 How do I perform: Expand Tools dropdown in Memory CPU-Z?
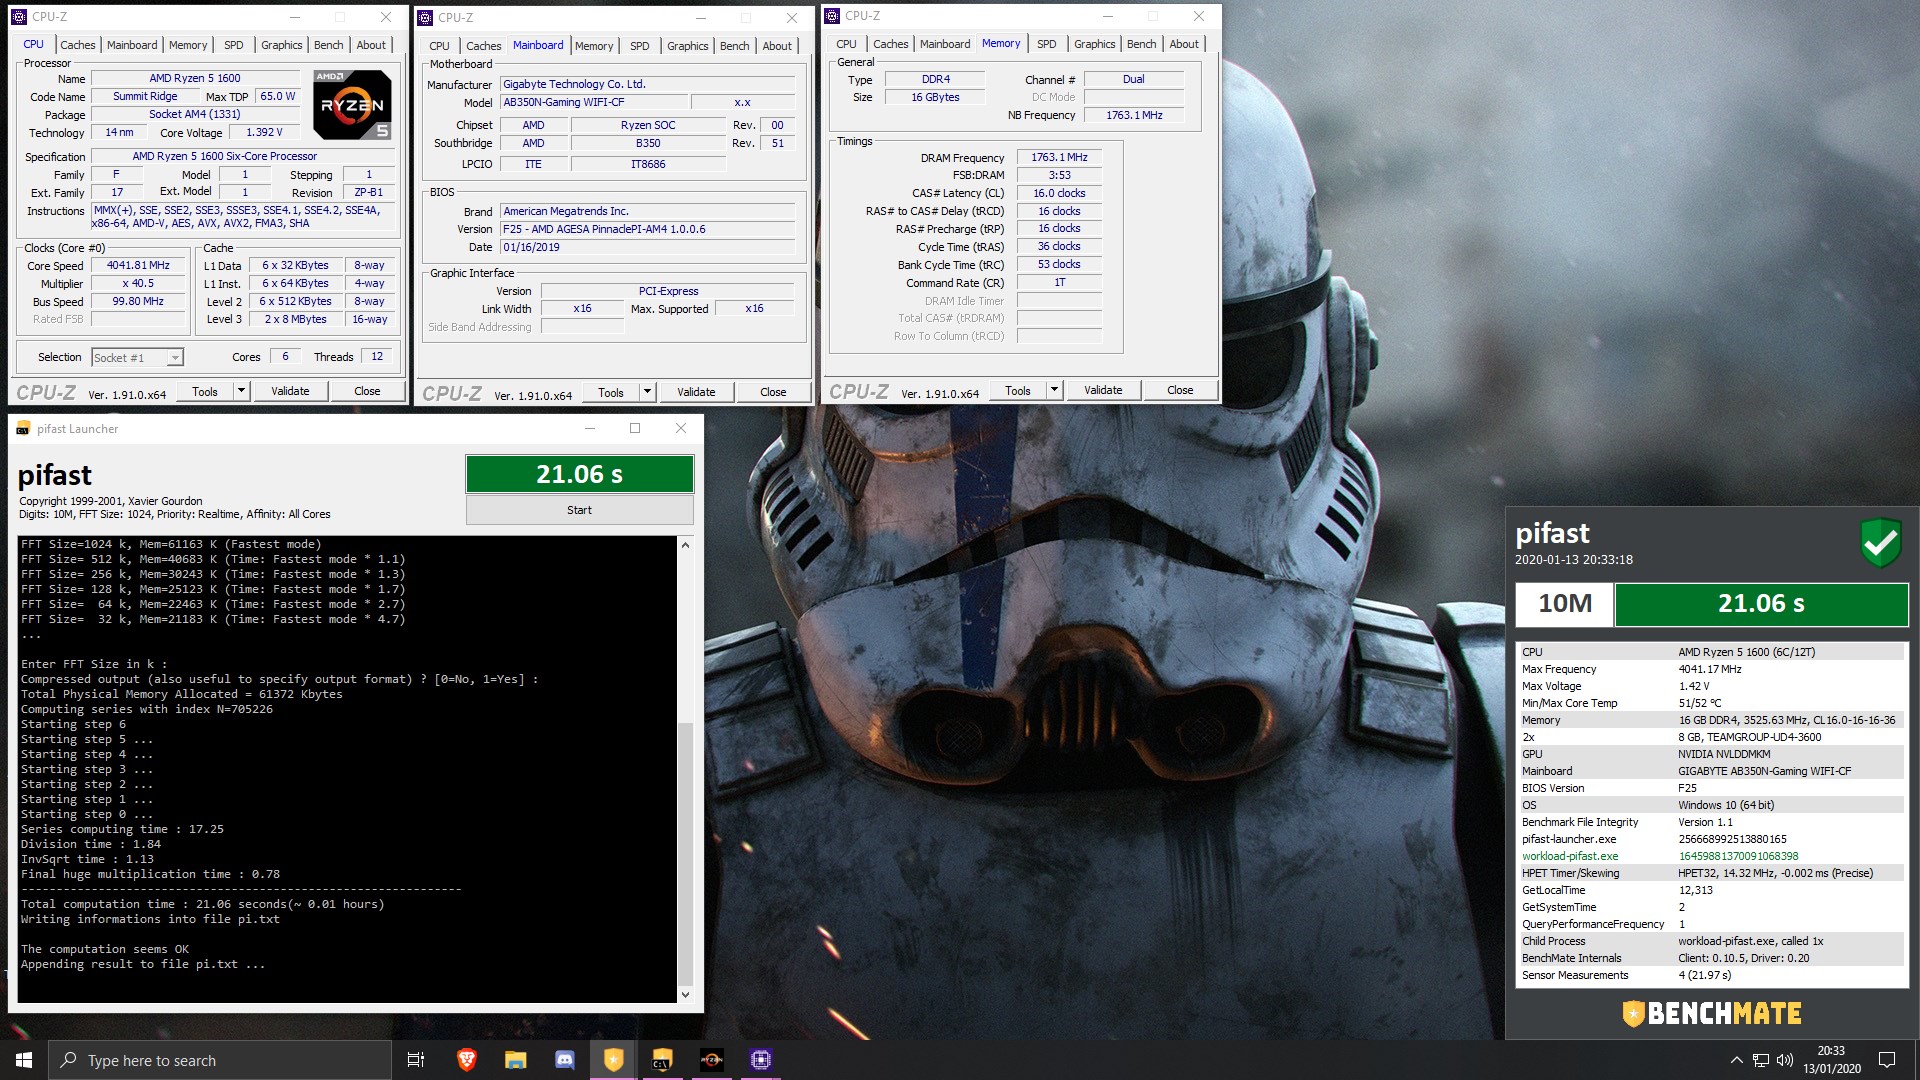[x=1054, y=390]
